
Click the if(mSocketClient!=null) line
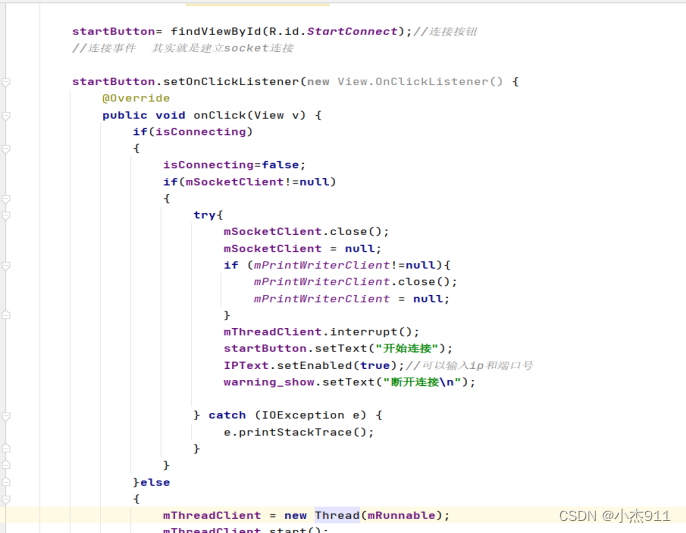(249, 182)
